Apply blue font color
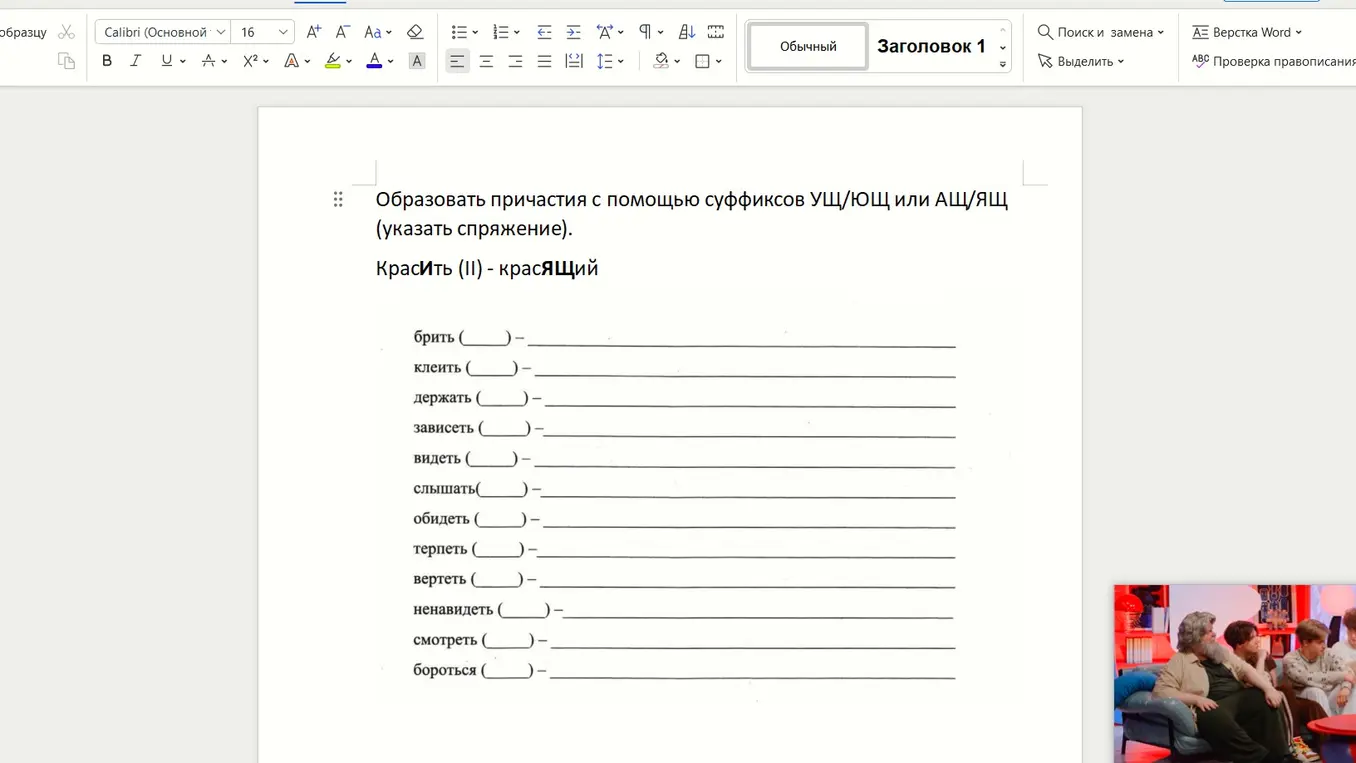The height and width of the screenshot is (763, 1356). coord(374,61)
